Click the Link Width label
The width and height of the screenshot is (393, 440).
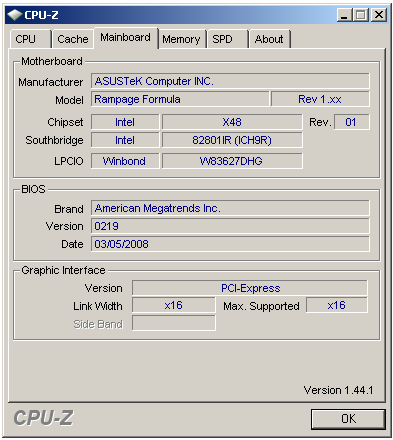tap(98, 306)
